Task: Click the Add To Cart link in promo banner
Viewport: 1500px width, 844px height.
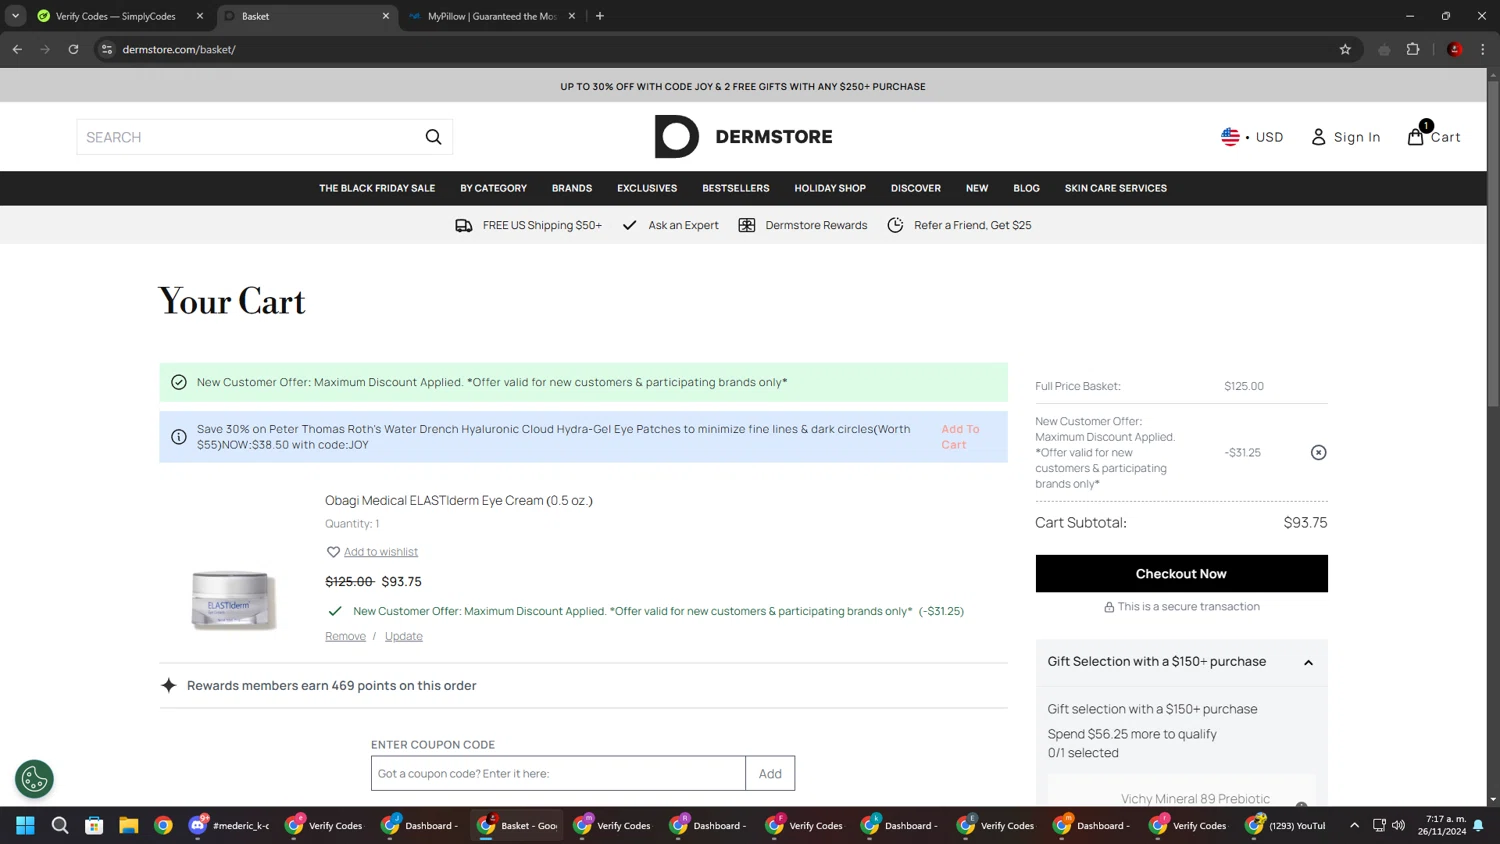Action: [x=960, y=437]
